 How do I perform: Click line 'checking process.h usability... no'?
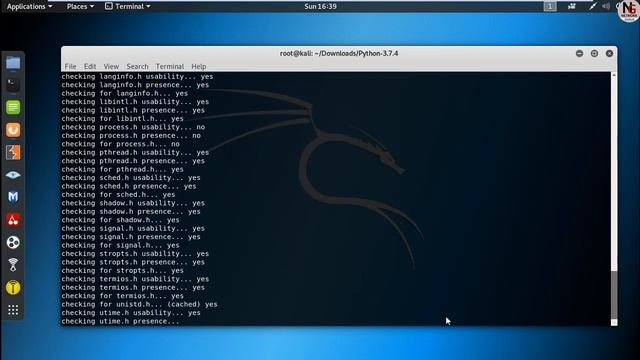pos(133,127)
